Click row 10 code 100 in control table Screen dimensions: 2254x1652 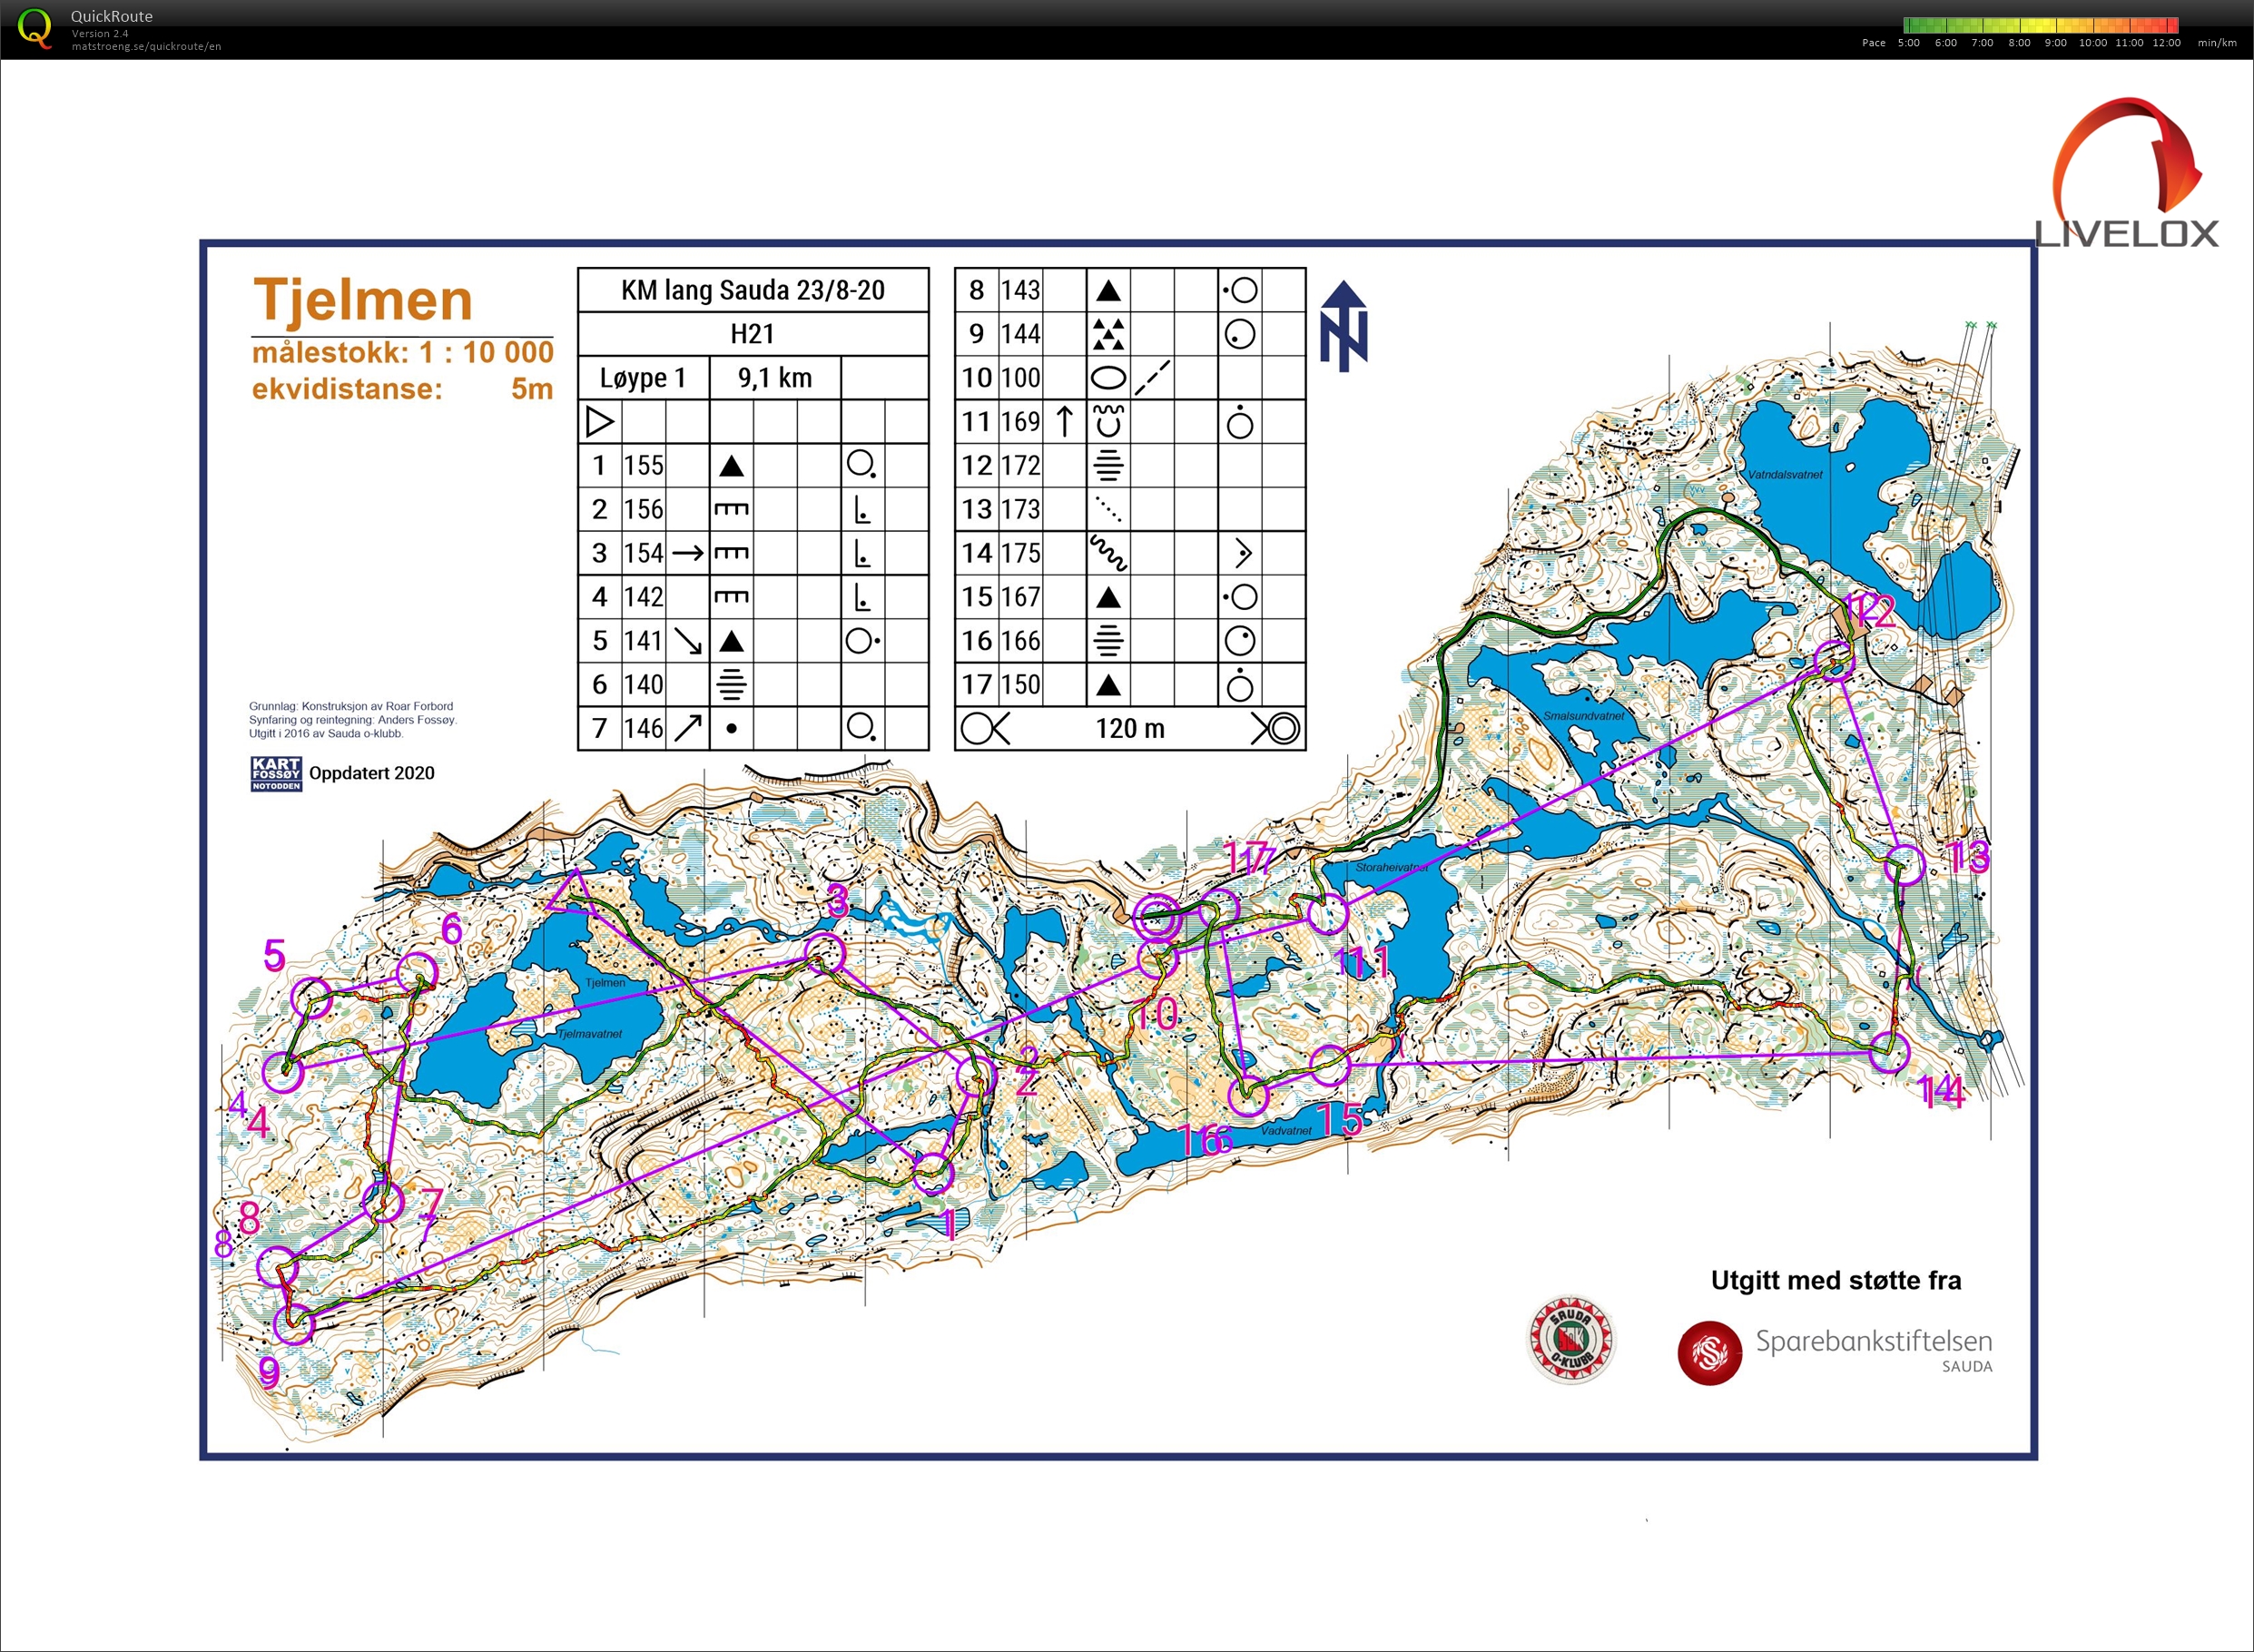tap(1020, 378)
